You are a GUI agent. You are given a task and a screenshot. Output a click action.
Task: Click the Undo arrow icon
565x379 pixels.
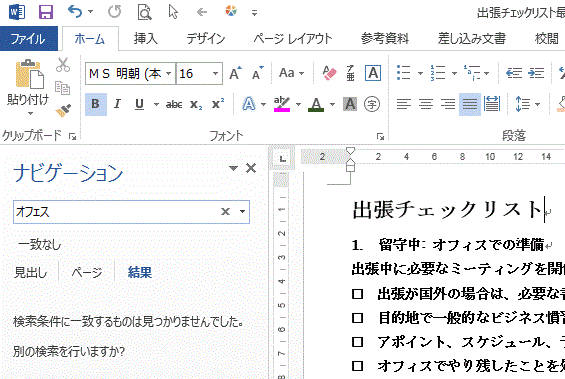click(x=75, y=12)
